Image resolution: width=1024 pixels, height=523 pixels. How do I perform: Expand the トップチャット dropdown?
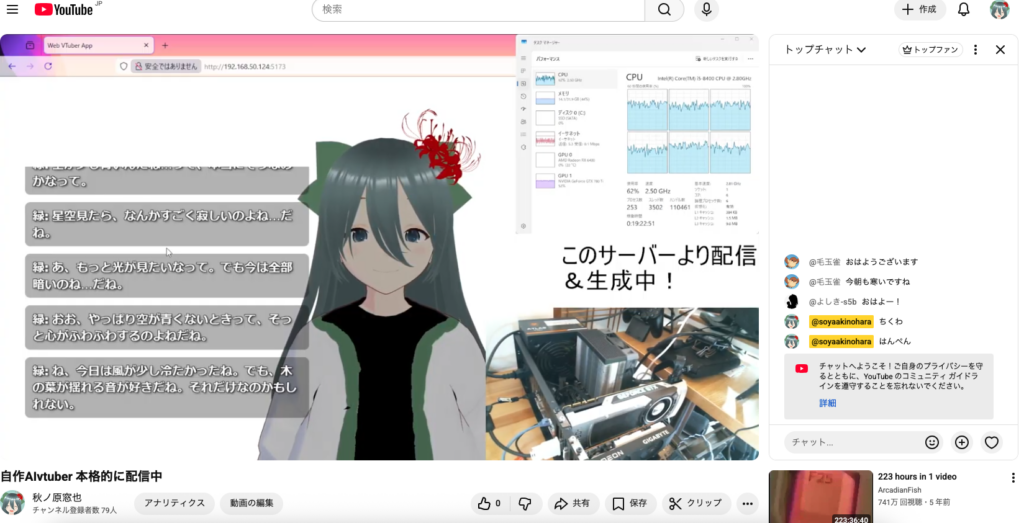[x=825, y=49]
